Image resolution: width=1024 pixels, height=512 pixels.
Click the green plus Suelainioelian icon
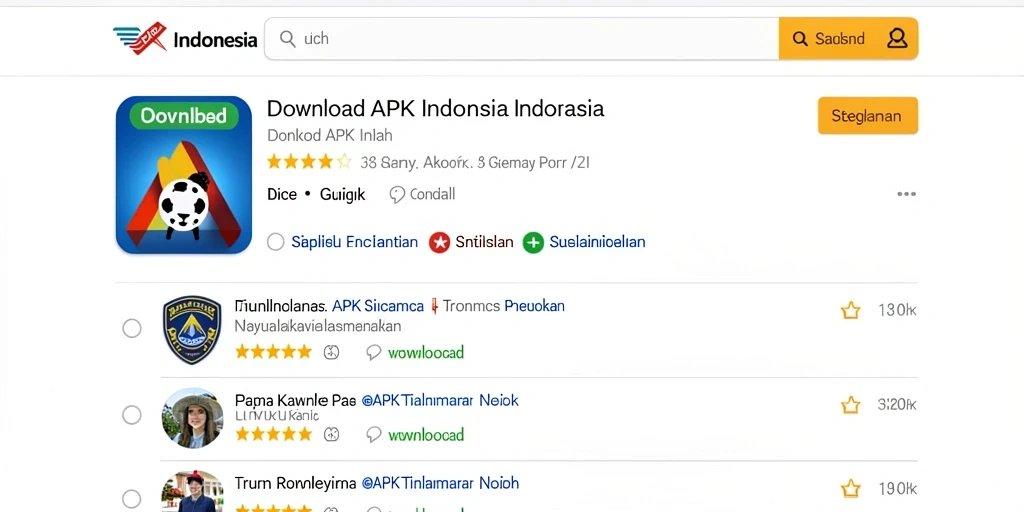click(533, 243)
